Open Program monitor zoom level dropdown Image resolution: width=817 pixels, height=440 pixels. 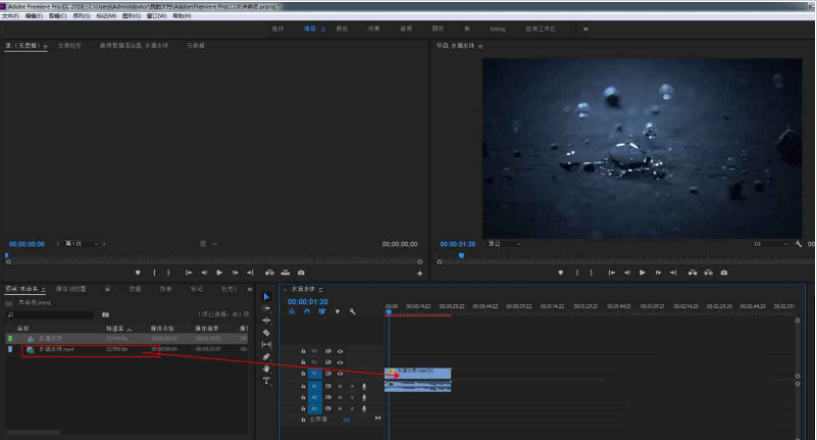pos(504,244)
